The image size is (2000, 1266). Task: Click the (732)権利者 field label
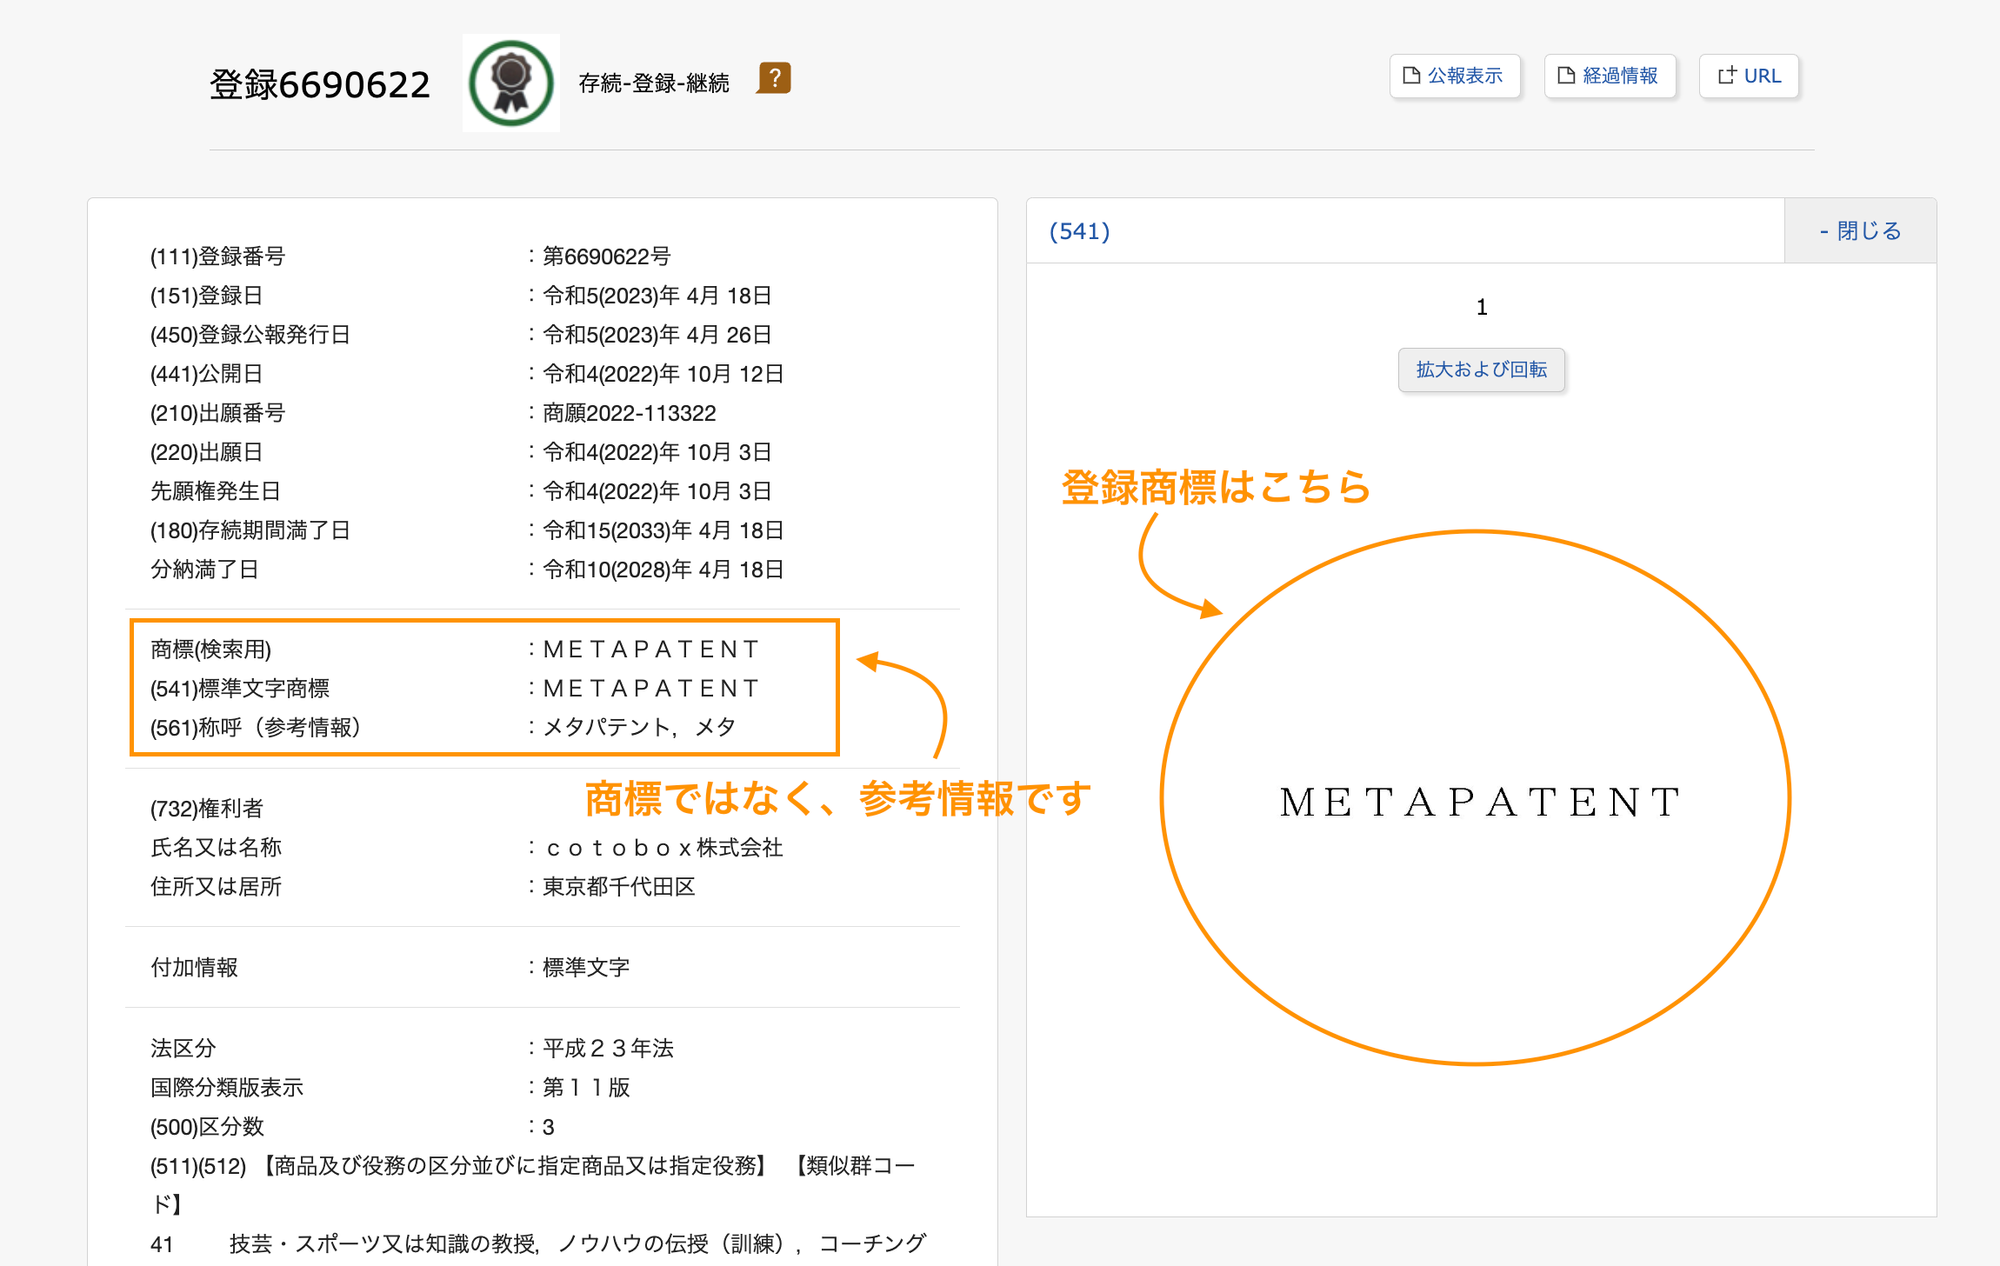click(207, 808)
